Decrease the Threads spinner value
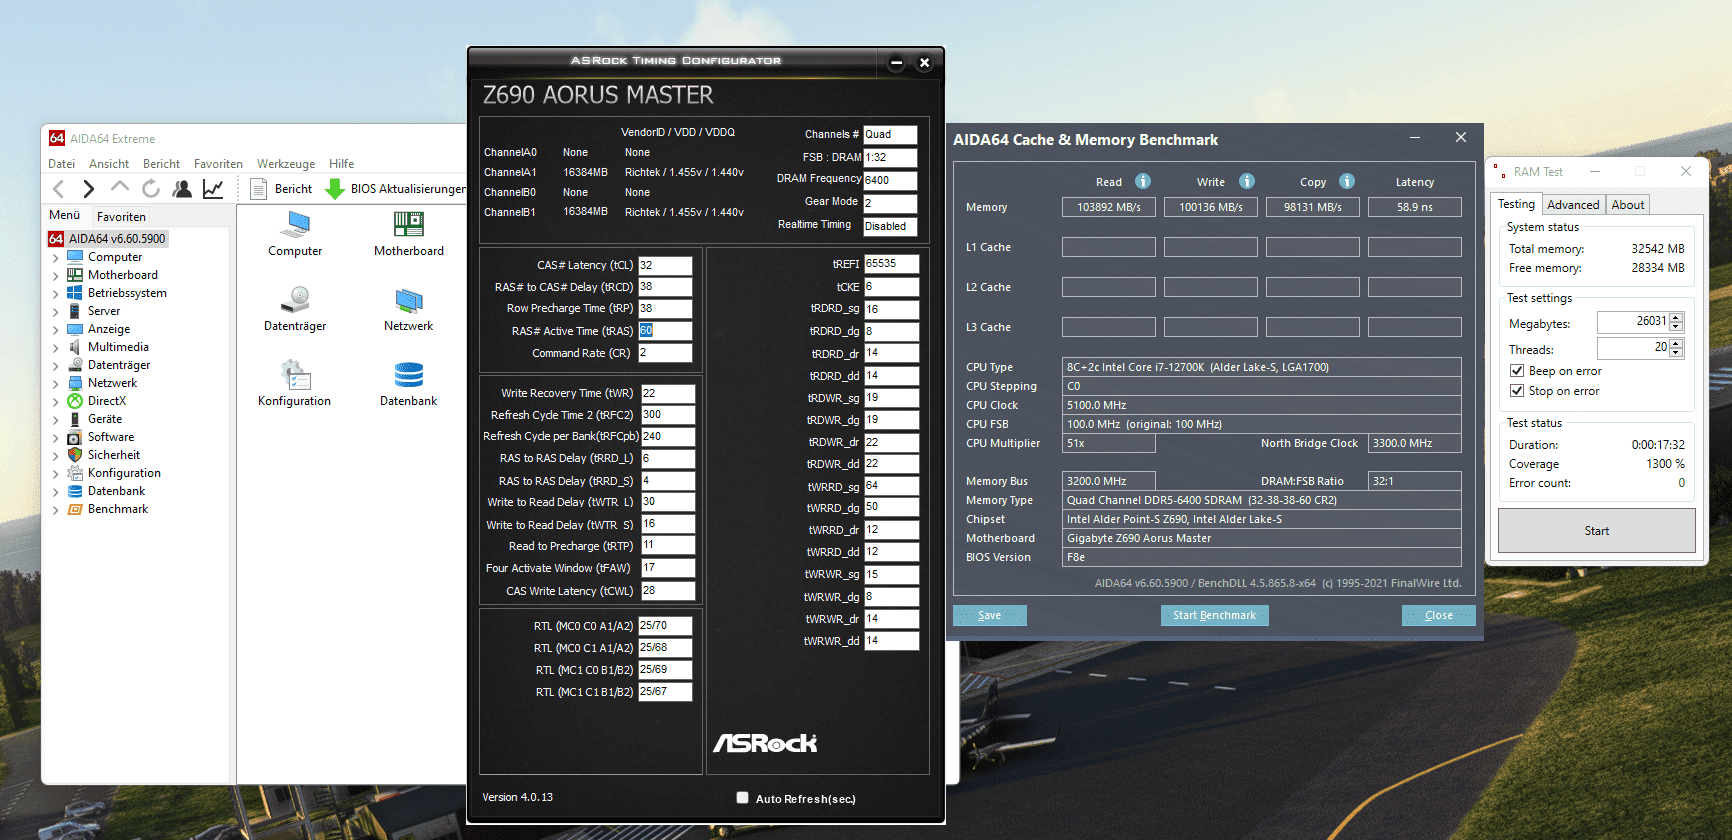The height and width of the screenshot is (840, 1732). (1677, 353)
